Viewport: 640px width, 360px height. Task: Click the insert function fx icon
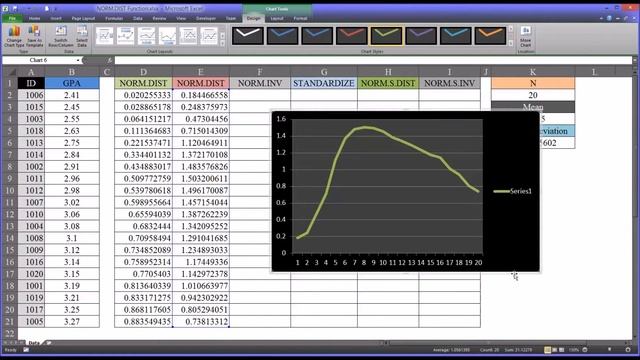coord(109,60)
